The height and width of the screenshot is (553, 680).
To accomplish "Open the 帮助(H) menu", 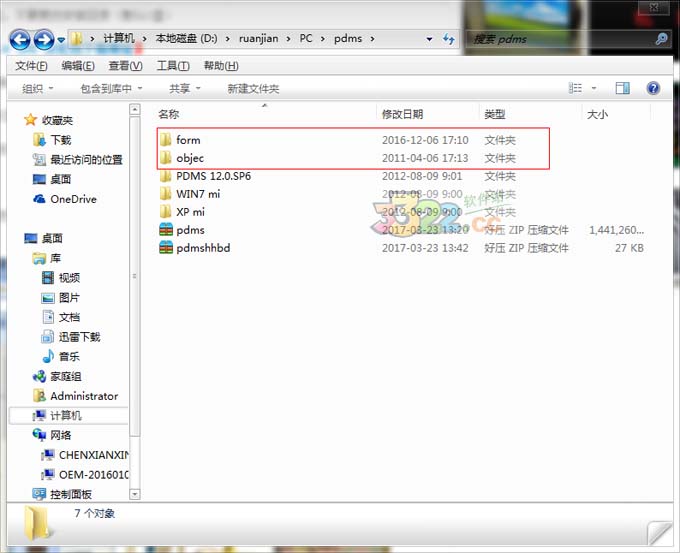I will (x=221, y=65).
